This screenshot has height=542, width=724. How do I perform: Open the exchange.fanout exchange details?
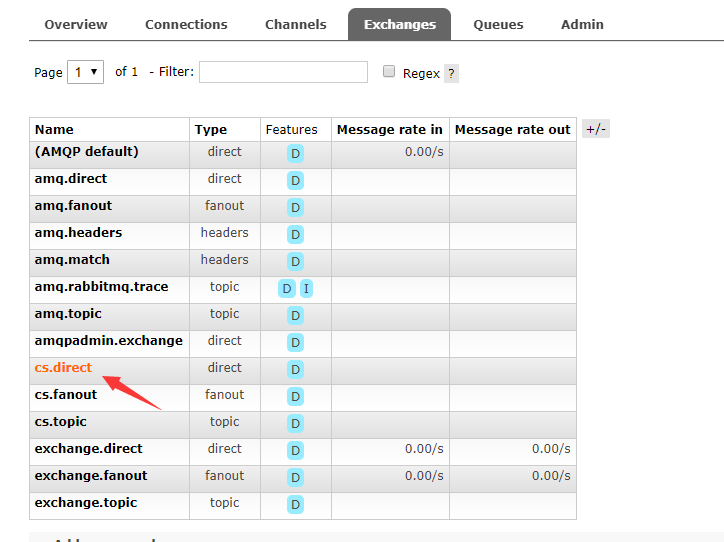pos(90,476)
